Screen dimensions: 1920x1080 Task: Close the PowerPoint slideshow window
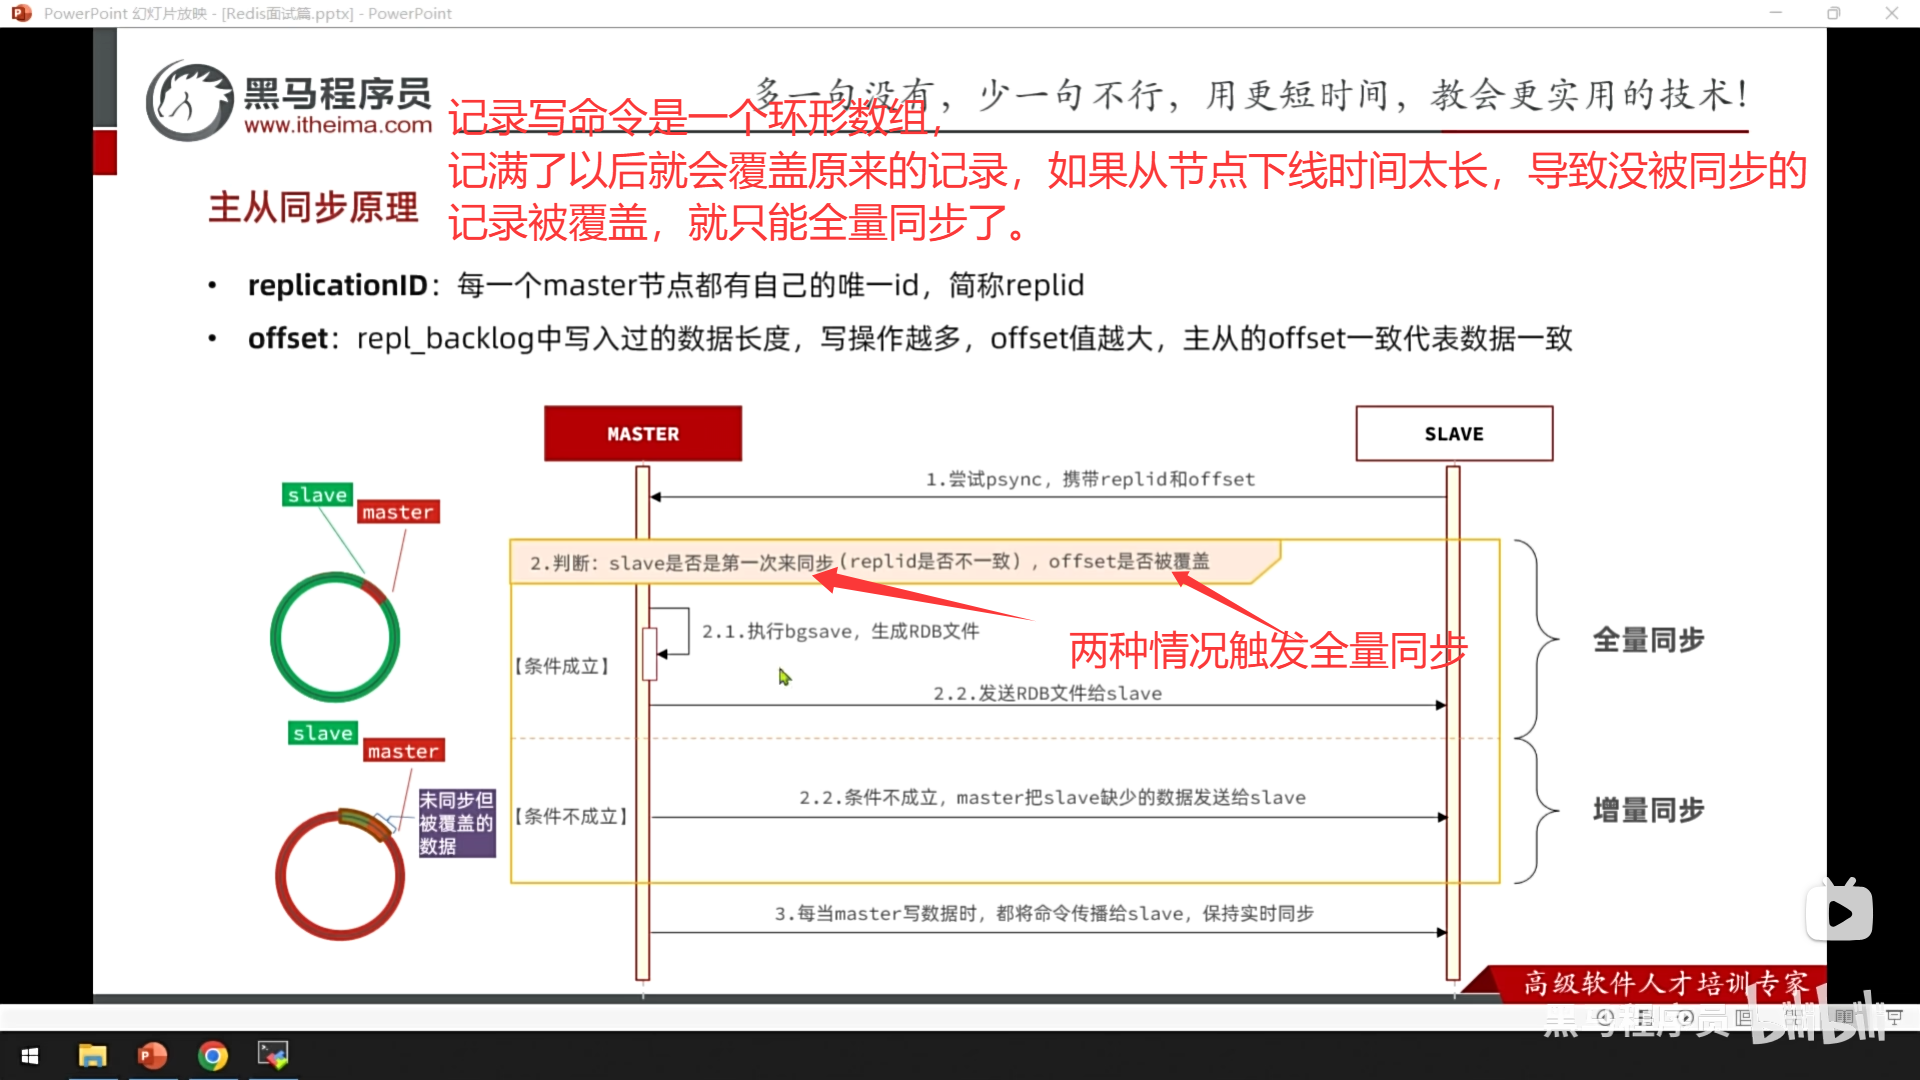tap(1891, 13)
